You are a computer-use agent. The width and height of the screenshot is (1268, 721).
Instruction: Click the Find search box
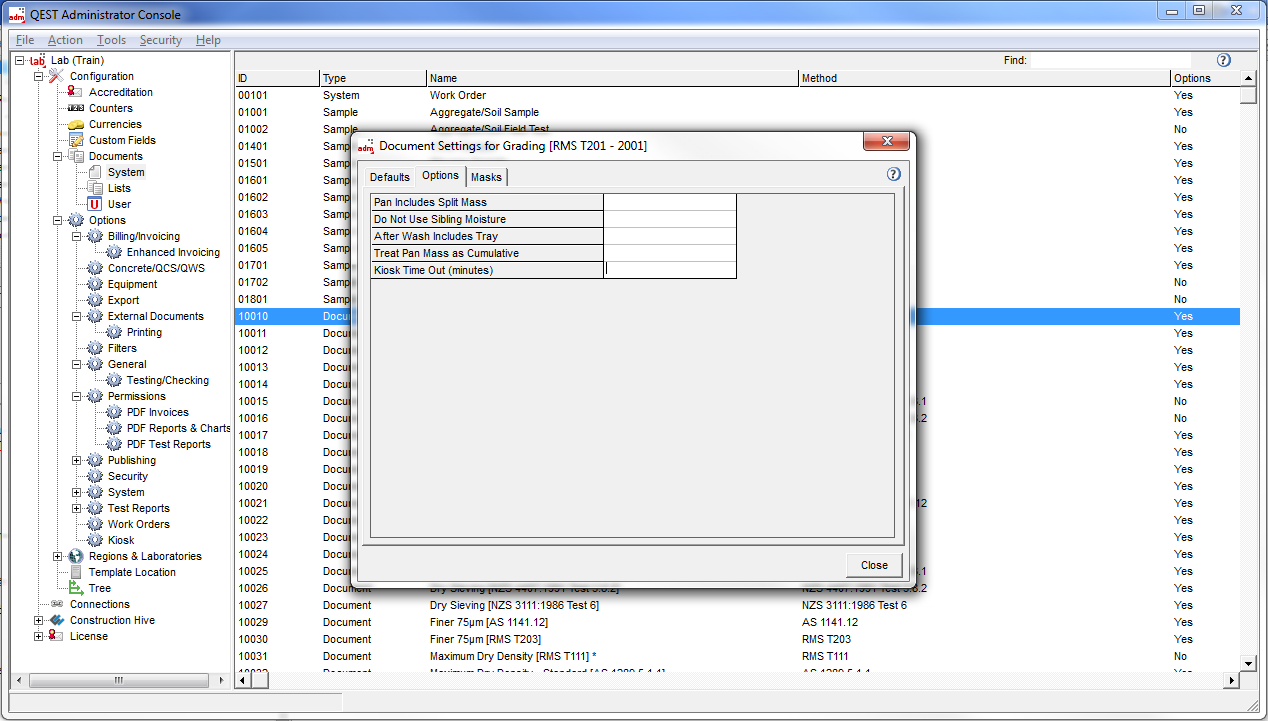click(1110, 60)
